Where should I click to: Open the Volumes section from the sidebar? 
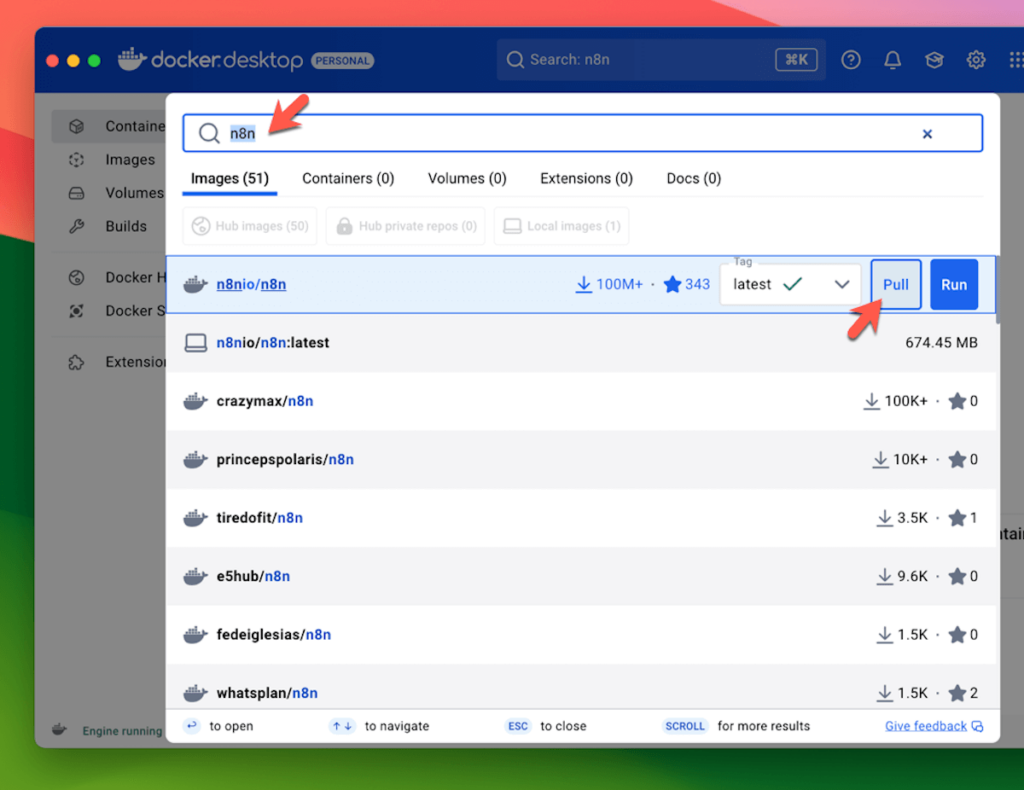(131, 192)
